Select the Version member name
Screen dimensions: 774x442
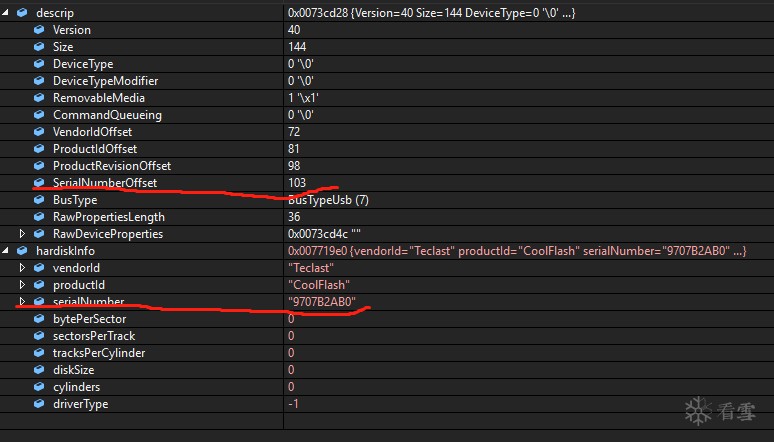pyautogui.click(x=72, y=30)
